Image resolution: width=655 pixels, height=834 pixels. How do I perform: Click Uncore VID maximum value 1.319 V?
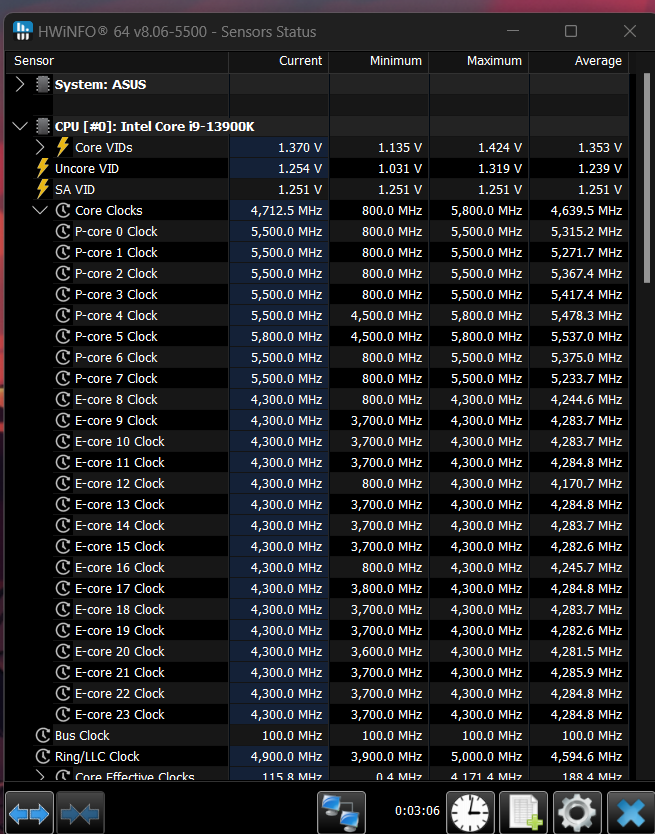click(500, 169)
